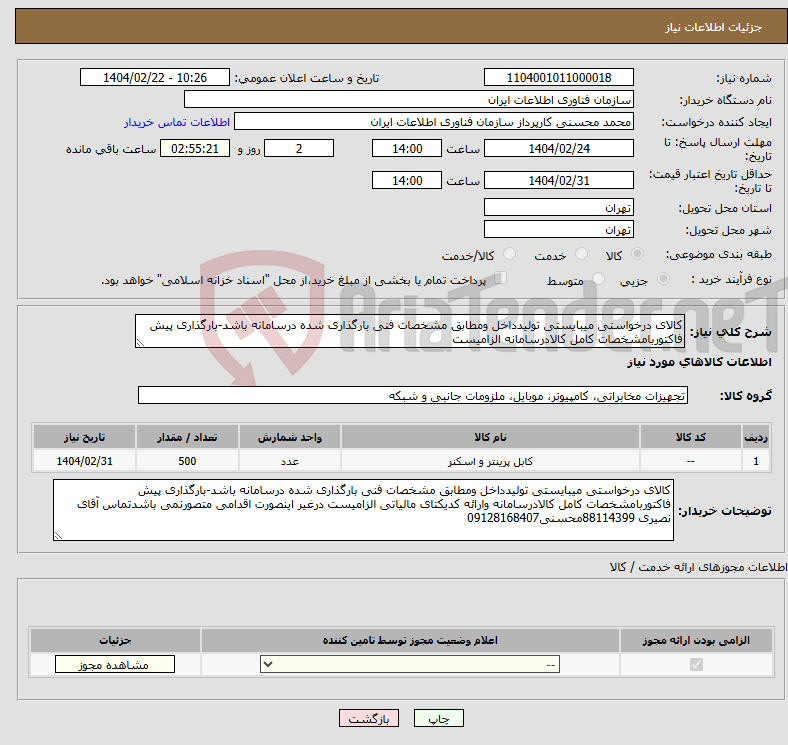
Task: Click the goods group field
Action: [413, 395]
